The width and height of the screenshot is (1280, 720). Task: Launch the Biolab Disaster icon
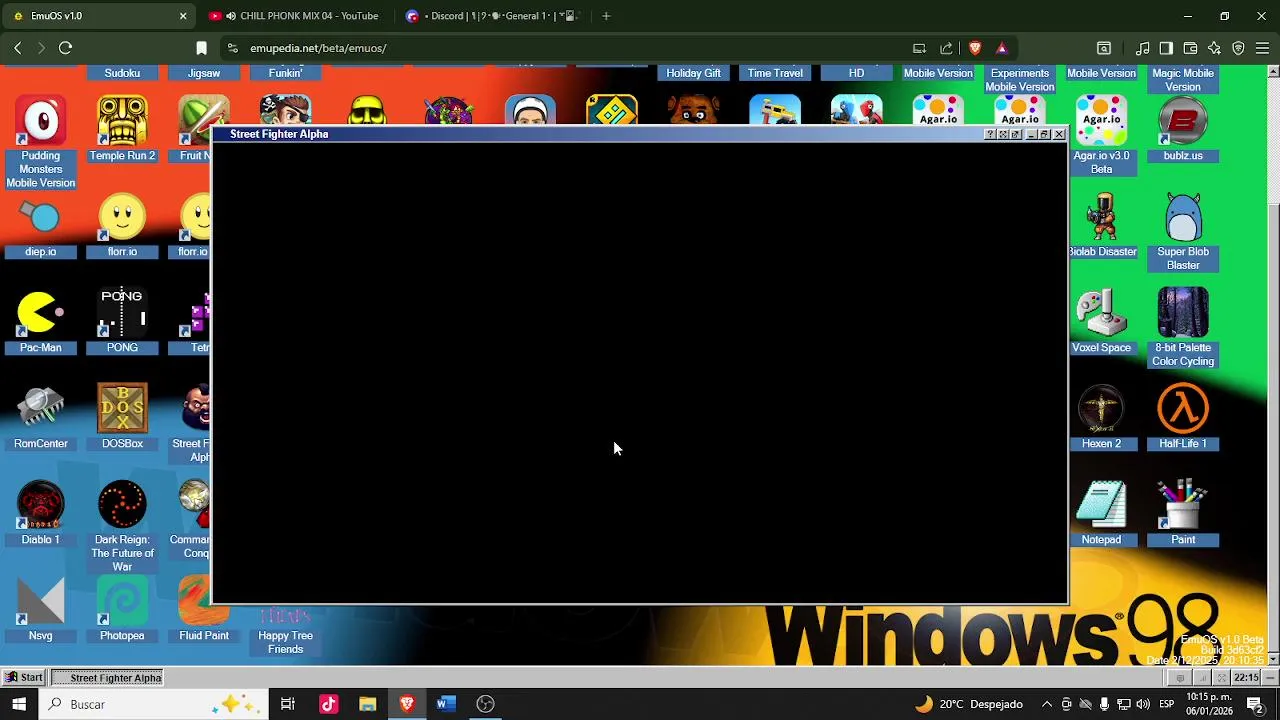(1101, 227)
